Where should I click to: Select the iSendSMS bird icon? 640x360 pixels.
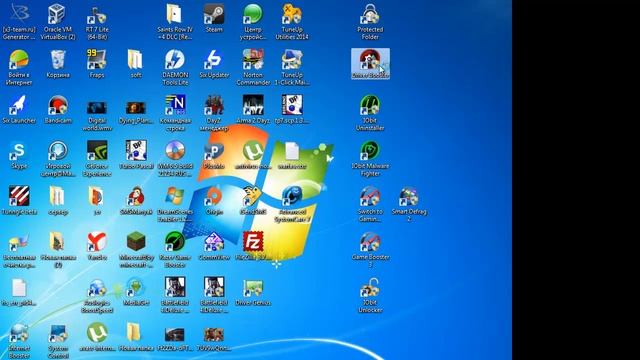pos(253,200)
